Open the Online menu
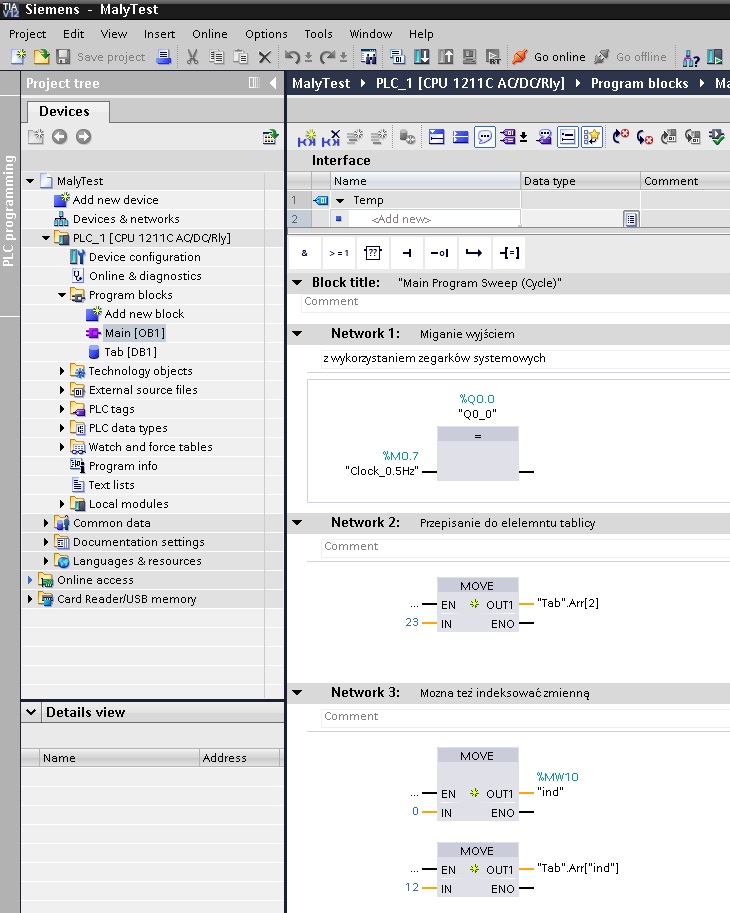This screenshot has height=913, width=730. 210,34
